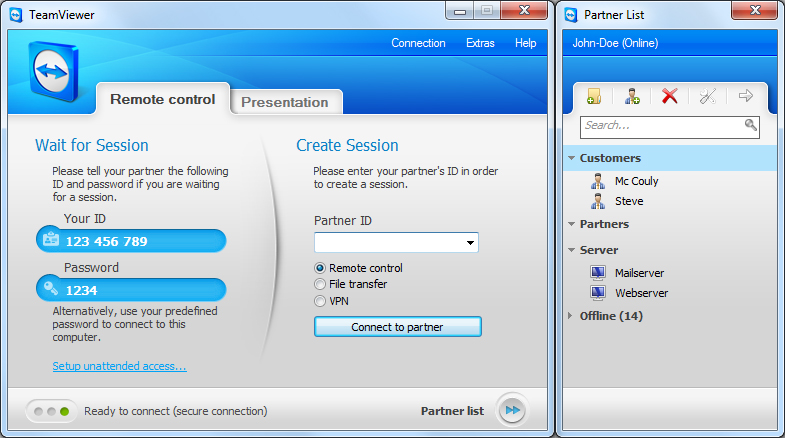
Task: Select the Steve entry name
Action: click(x=629, y=201)
